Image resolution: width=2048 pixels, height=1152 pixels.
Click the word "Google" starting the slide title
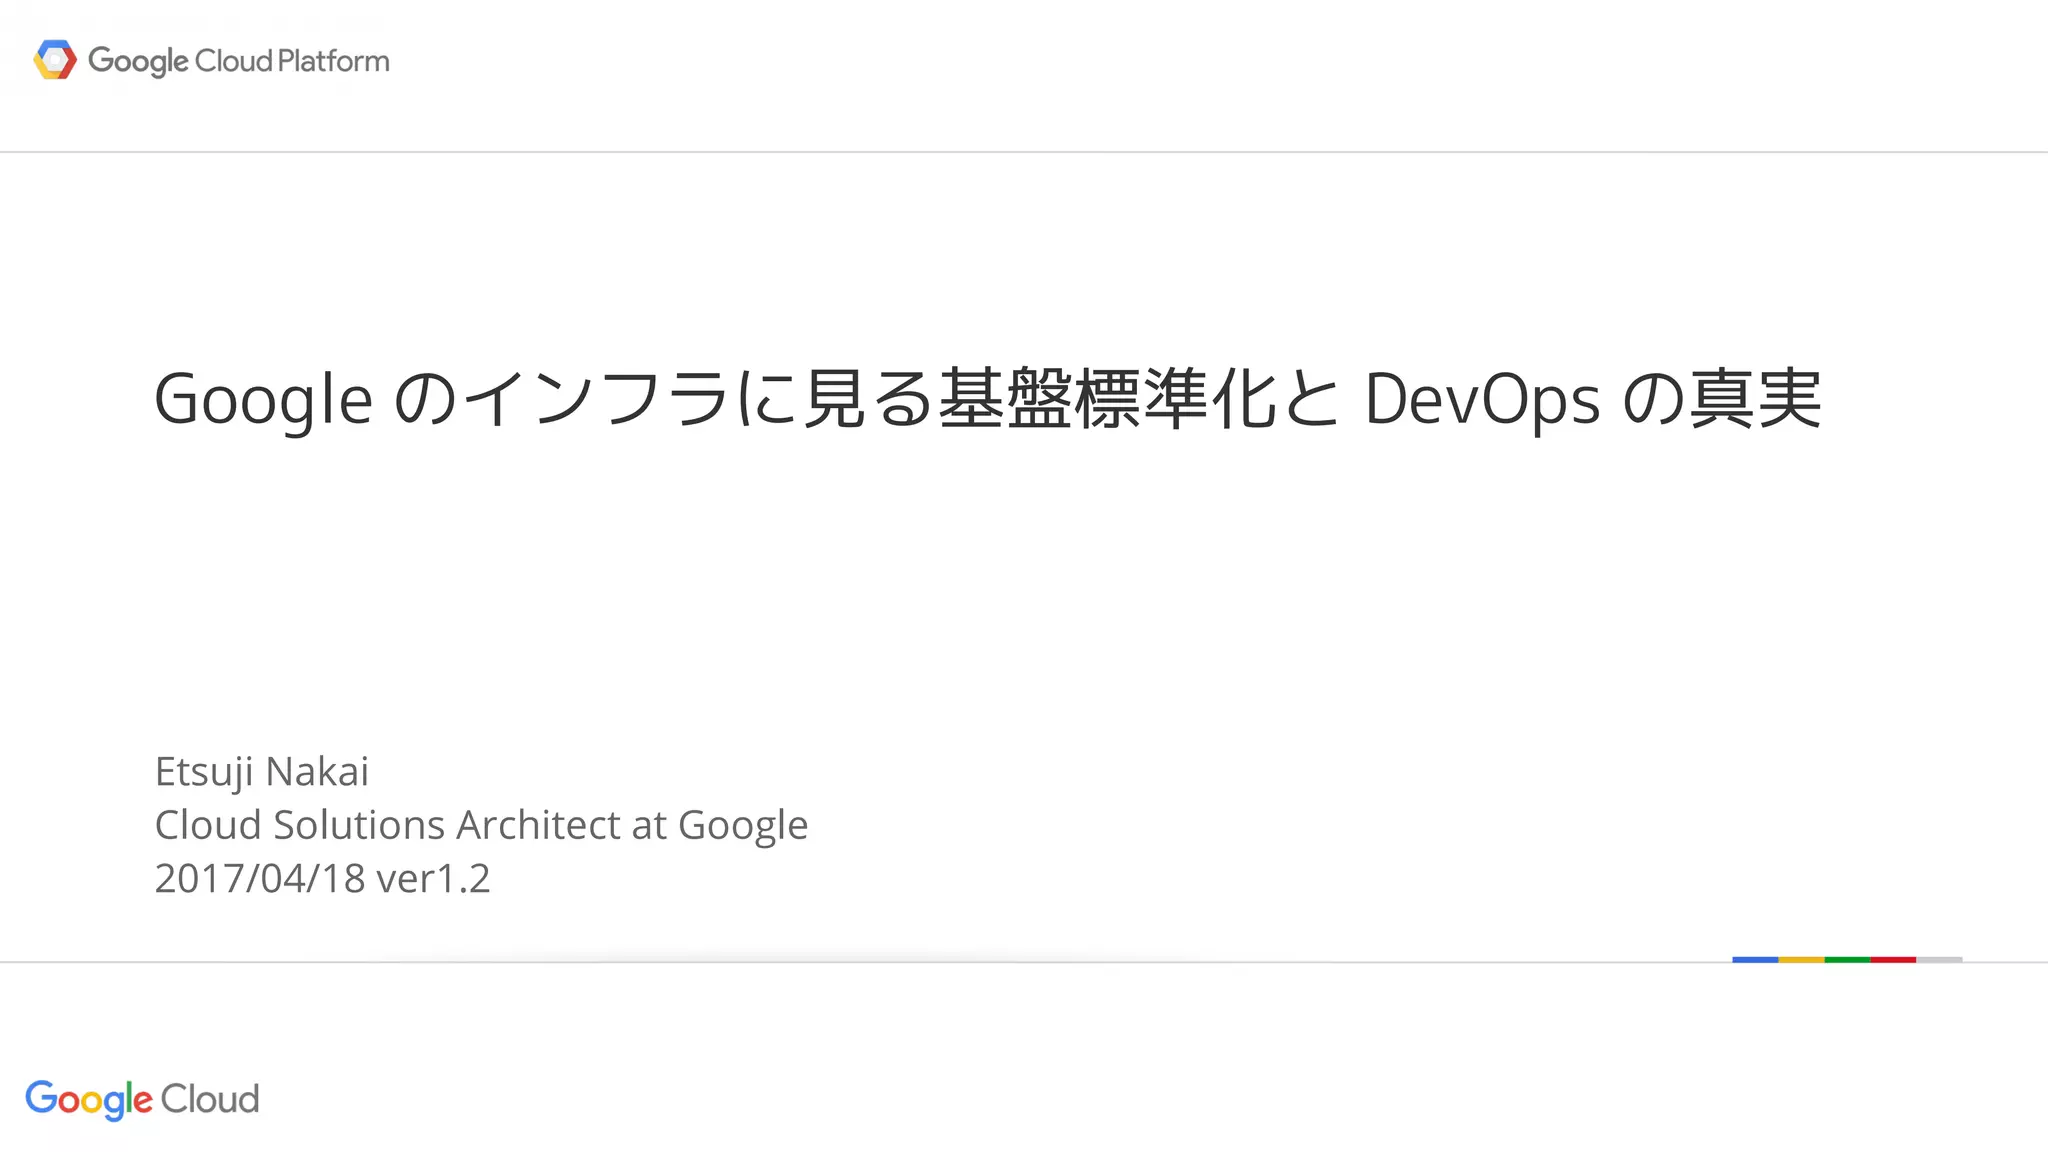[263, 400]
